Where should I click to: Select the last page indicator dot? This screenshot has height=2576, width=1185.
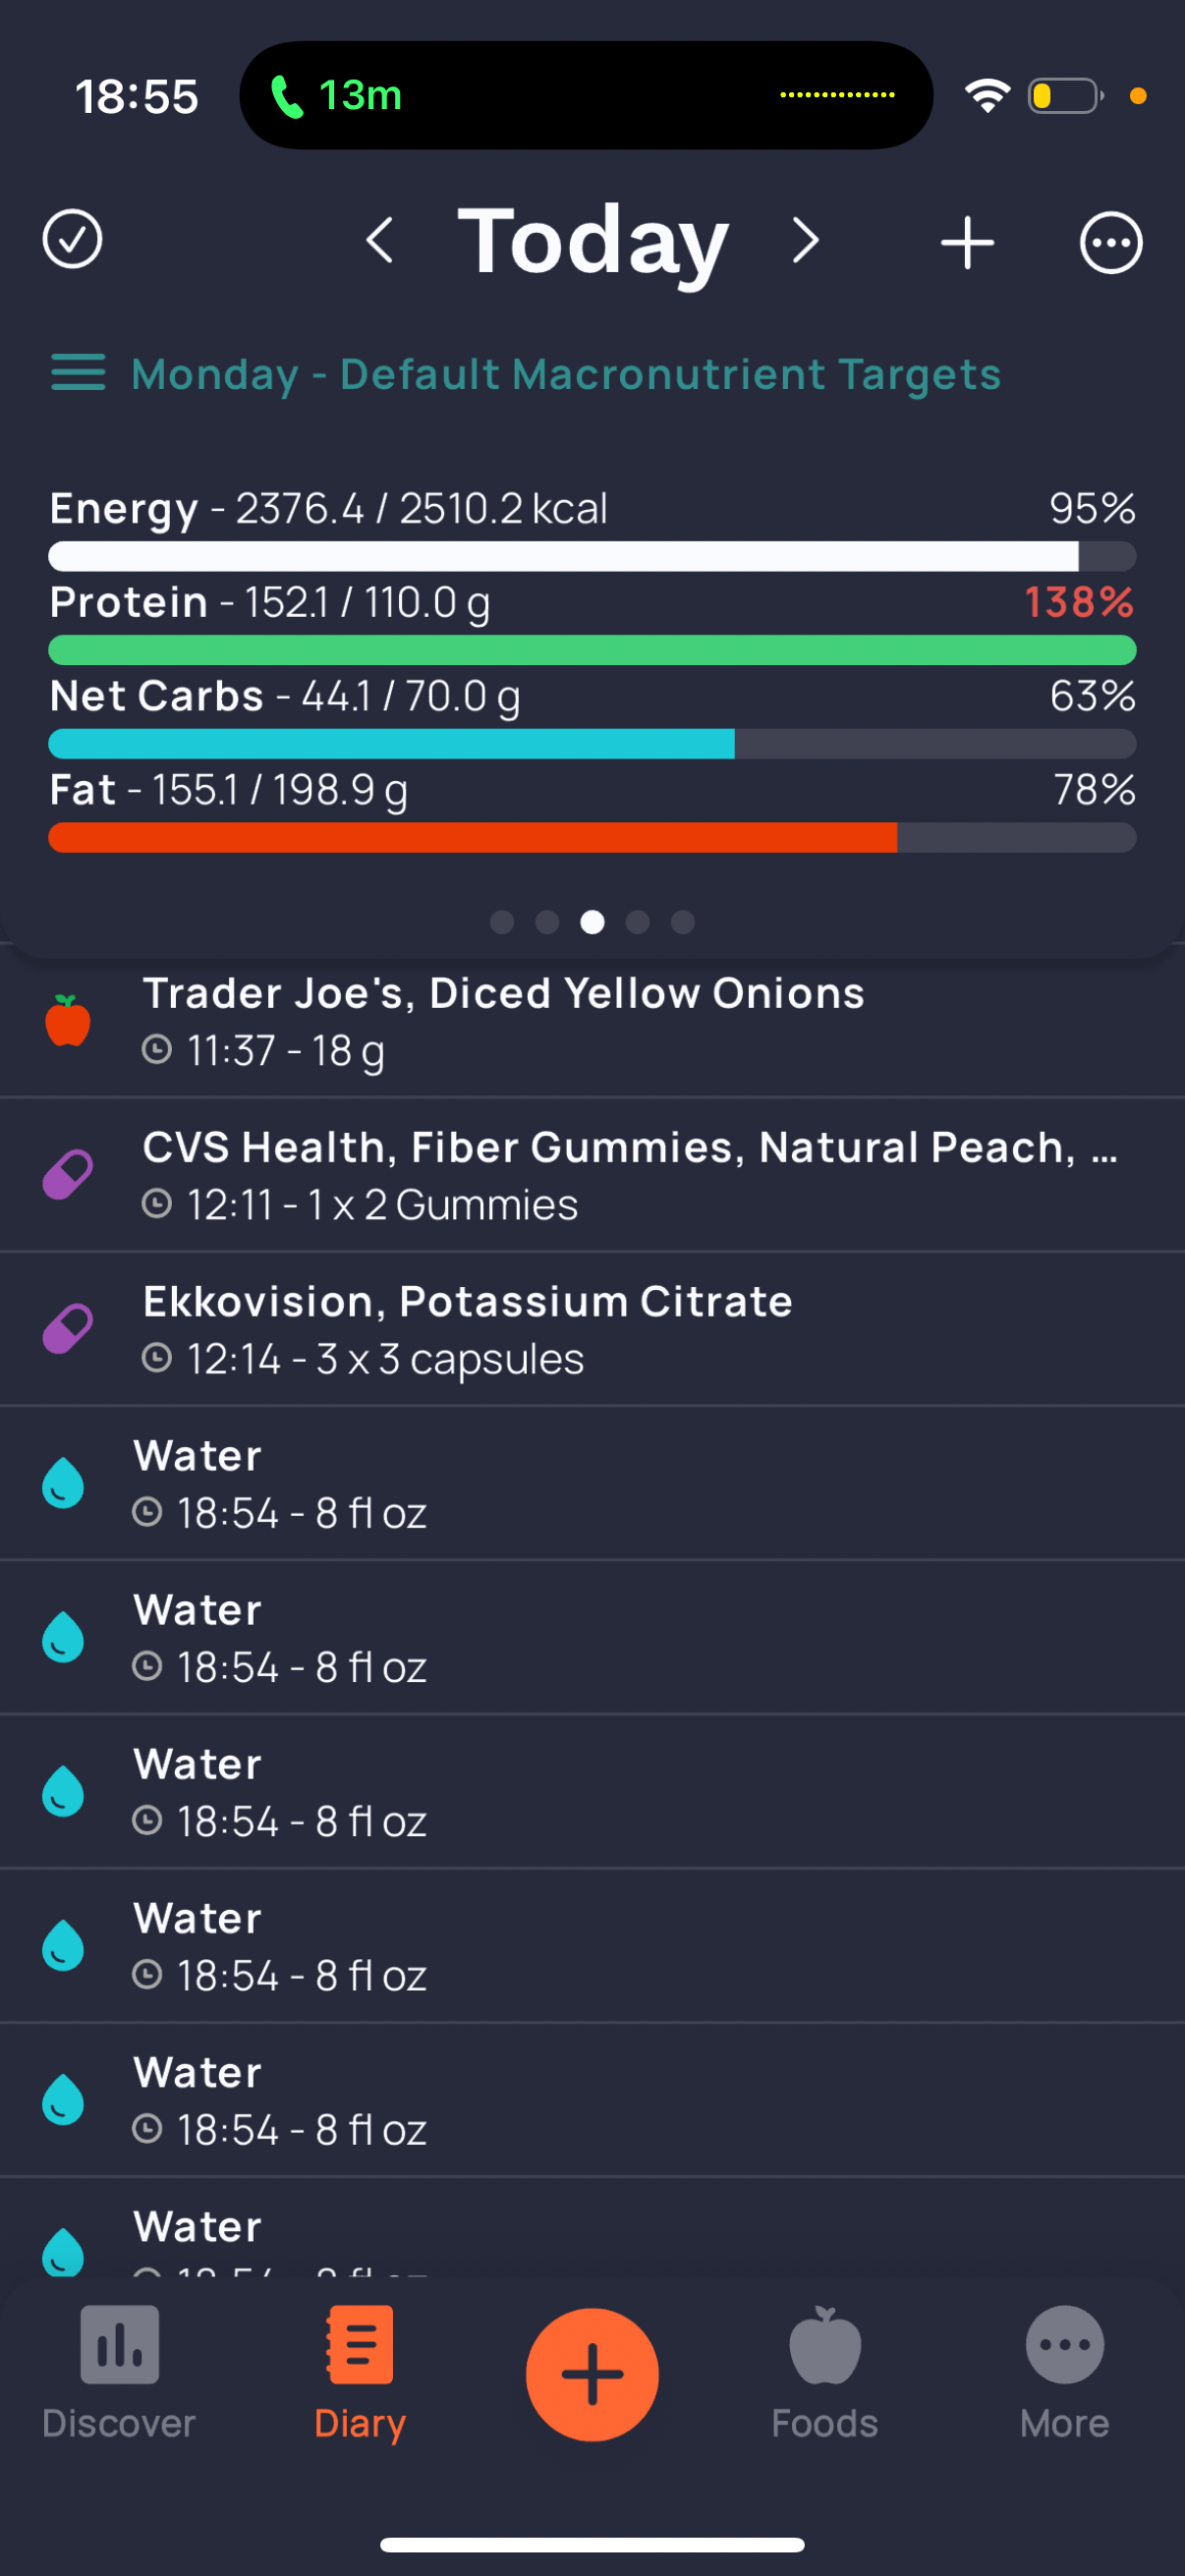683,922
